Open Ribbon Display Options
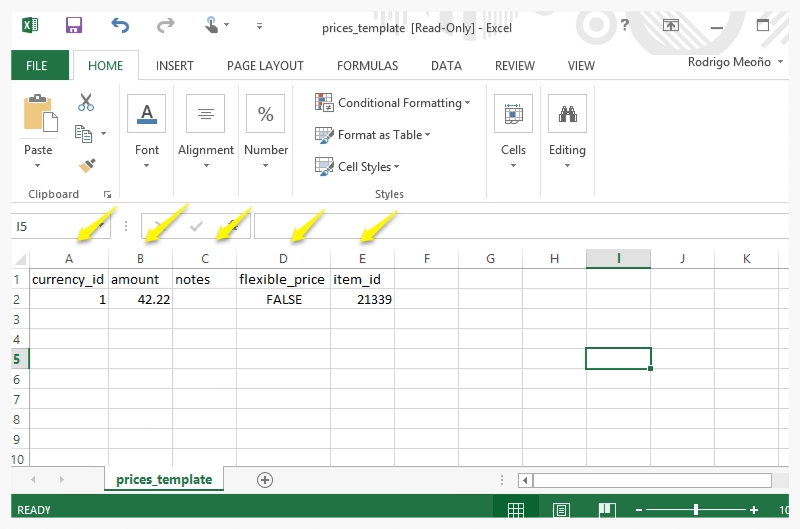Viewport: 800px width, 529px height. point(670,25)
